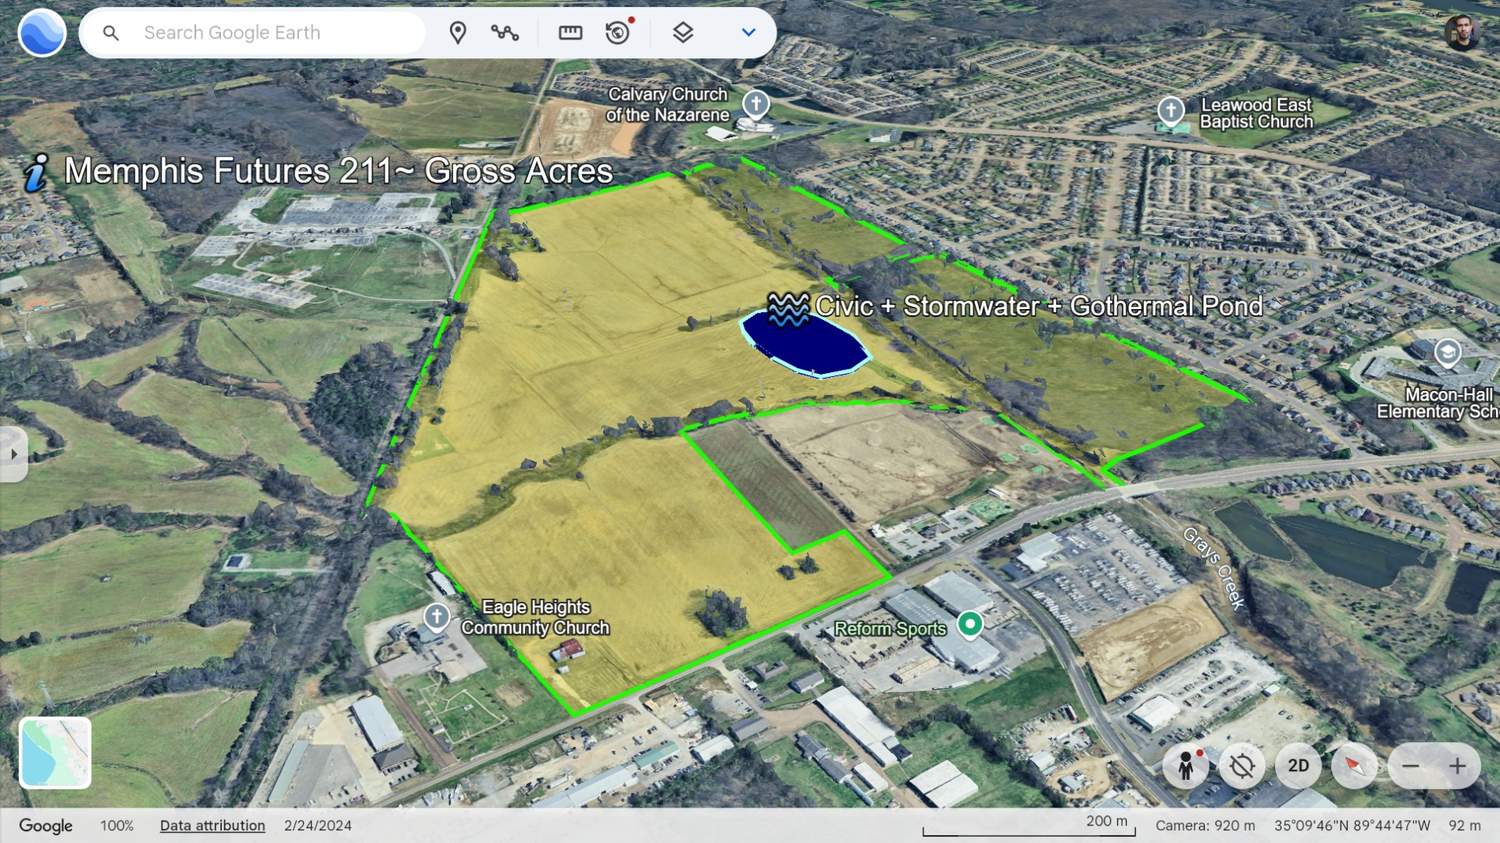The image size is (1500, 843).
Task: Expand the collapsed side panel arrow
Action: tap(13, 454)
